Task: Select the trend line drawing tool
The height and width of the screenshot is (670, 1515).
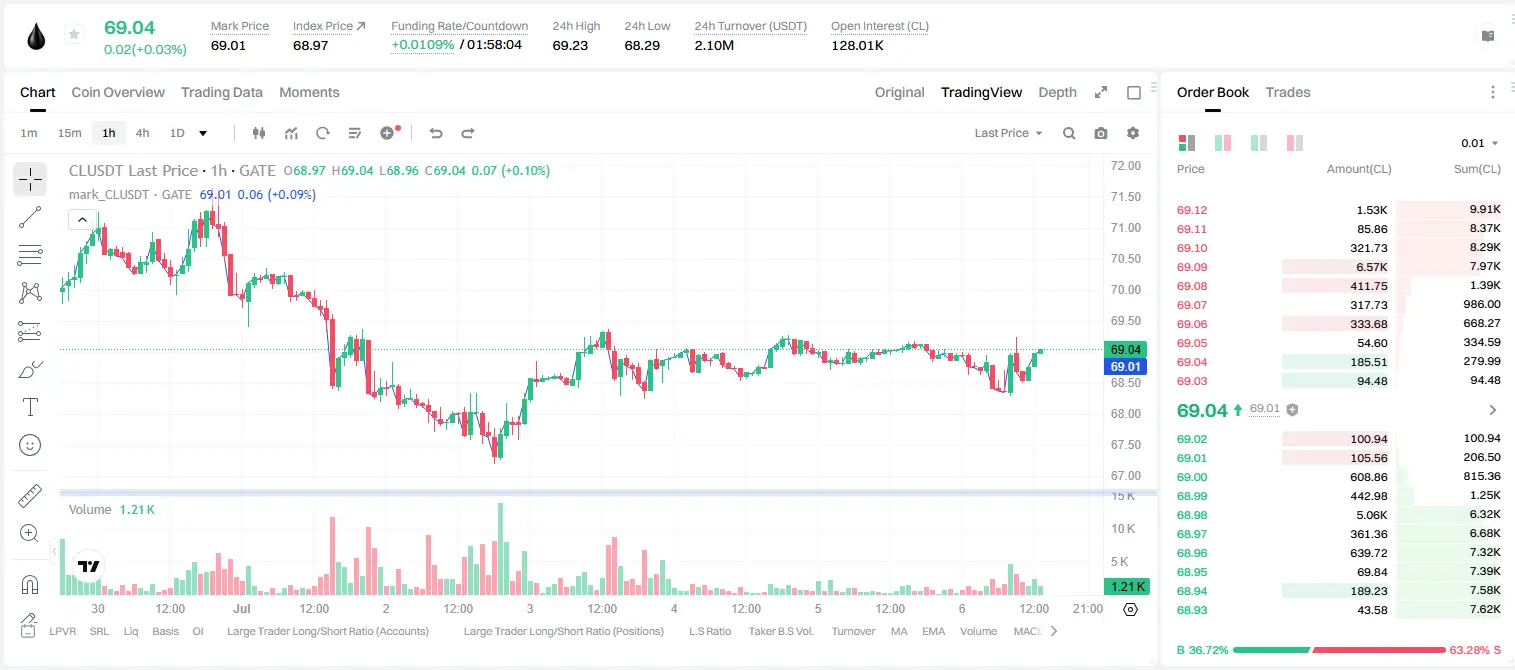Action: point(30,217)
